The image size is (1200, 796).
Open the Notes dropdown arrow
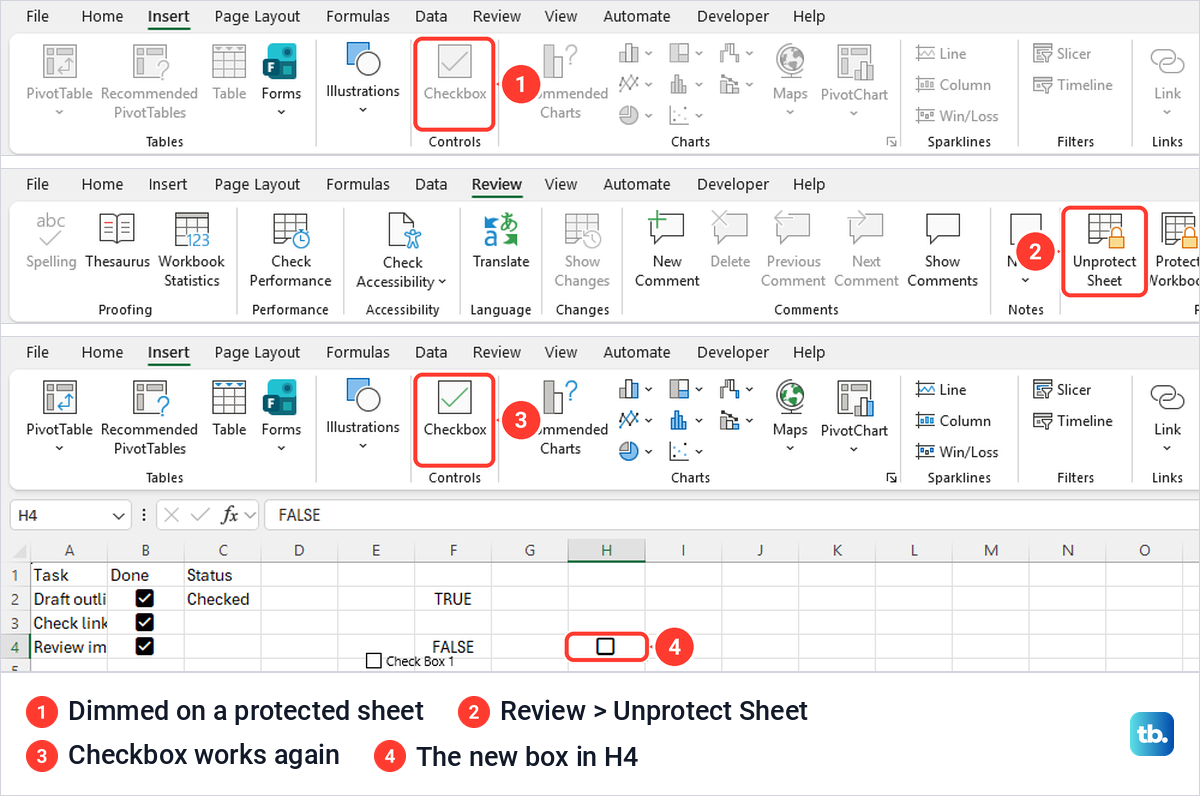coord(1025,281)
